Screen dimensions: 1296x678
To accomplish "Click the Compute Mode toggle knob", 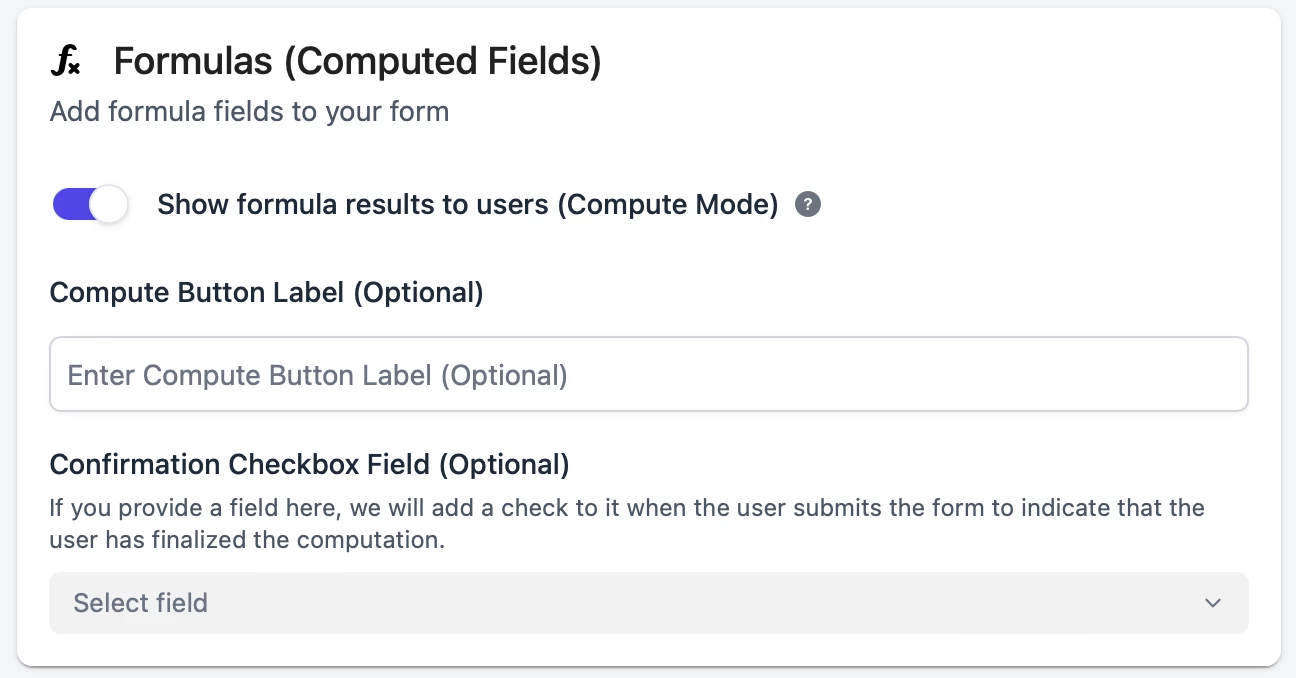I will pyautogui.click(x=109, y=205).
